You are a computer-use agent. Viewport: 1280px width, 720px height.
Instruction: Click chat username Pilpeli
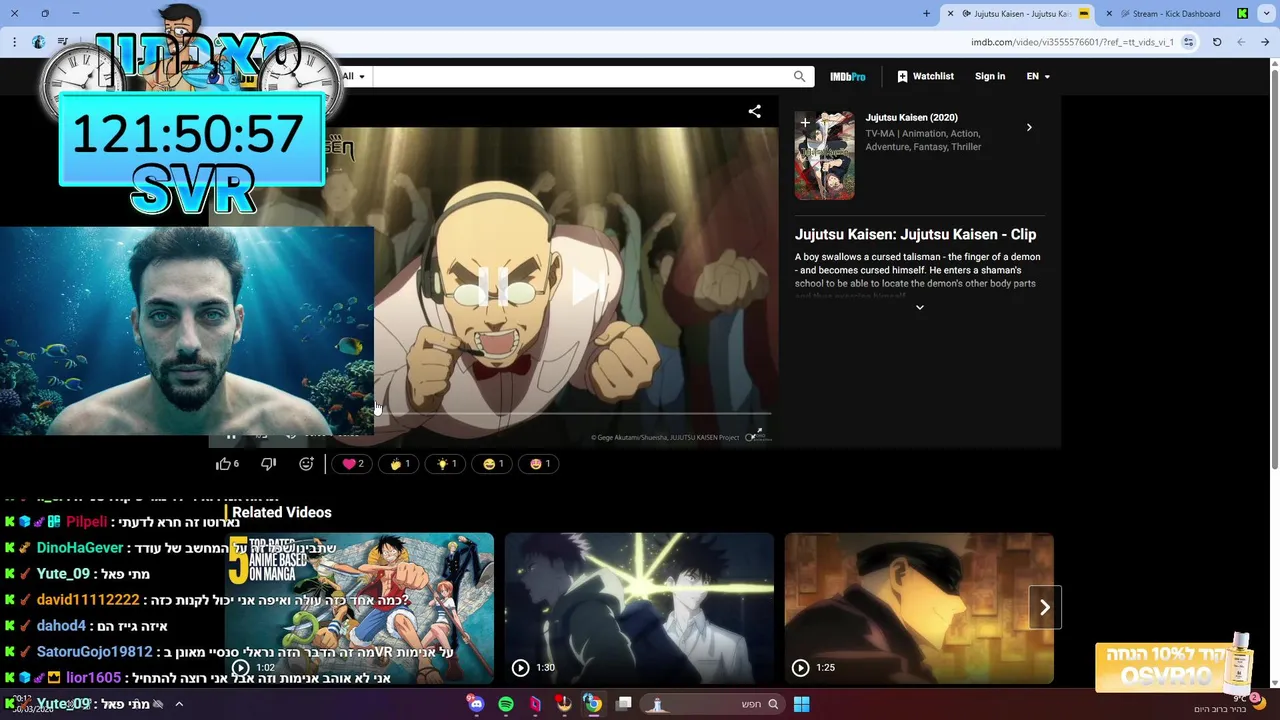coord(86,522)
